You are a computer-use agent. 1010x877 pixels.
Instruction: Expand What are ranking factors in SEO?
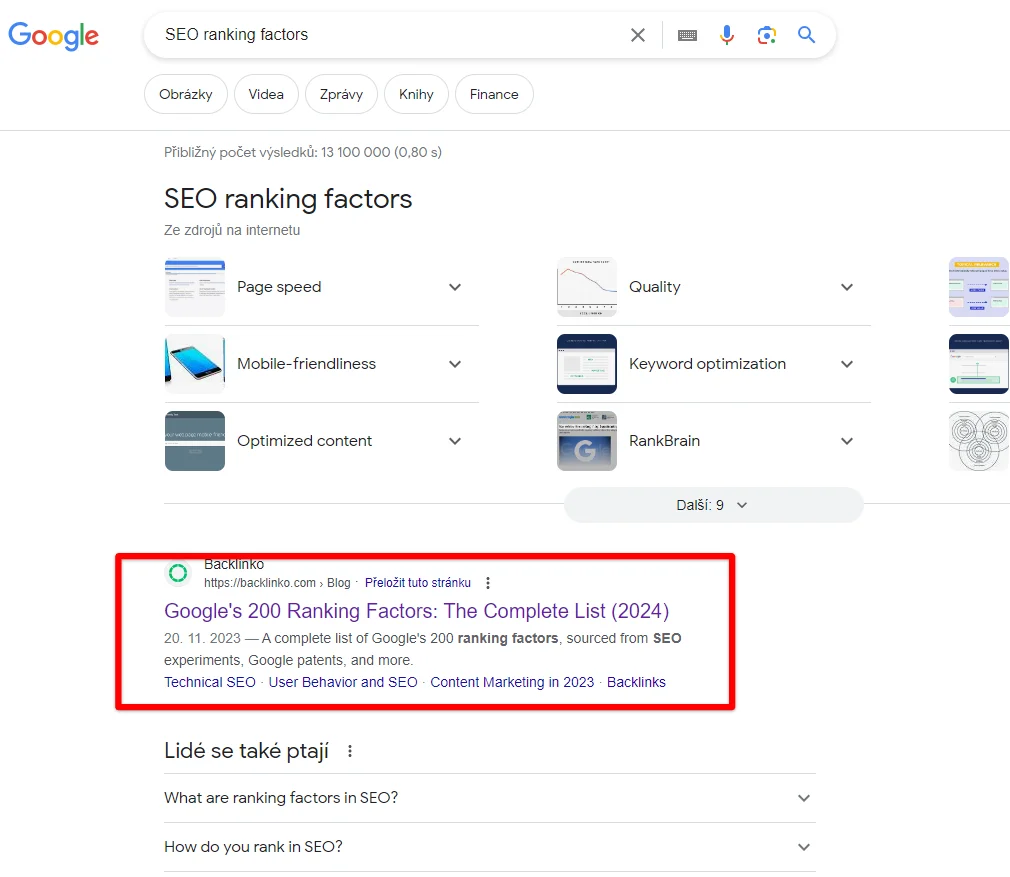click(x=490, y=798)
